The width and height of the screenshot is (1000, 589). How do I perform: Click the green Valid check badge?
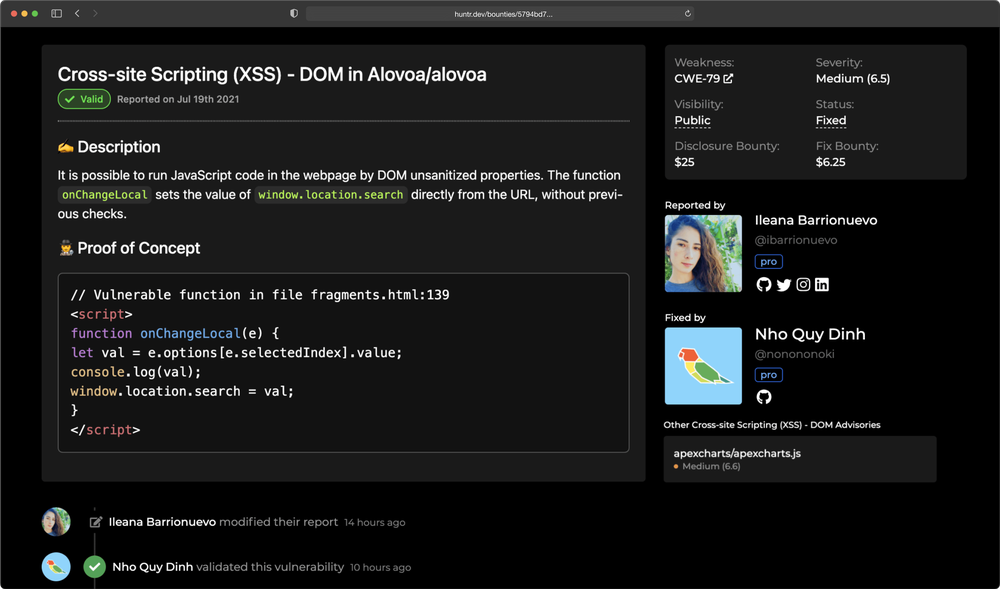83,99
